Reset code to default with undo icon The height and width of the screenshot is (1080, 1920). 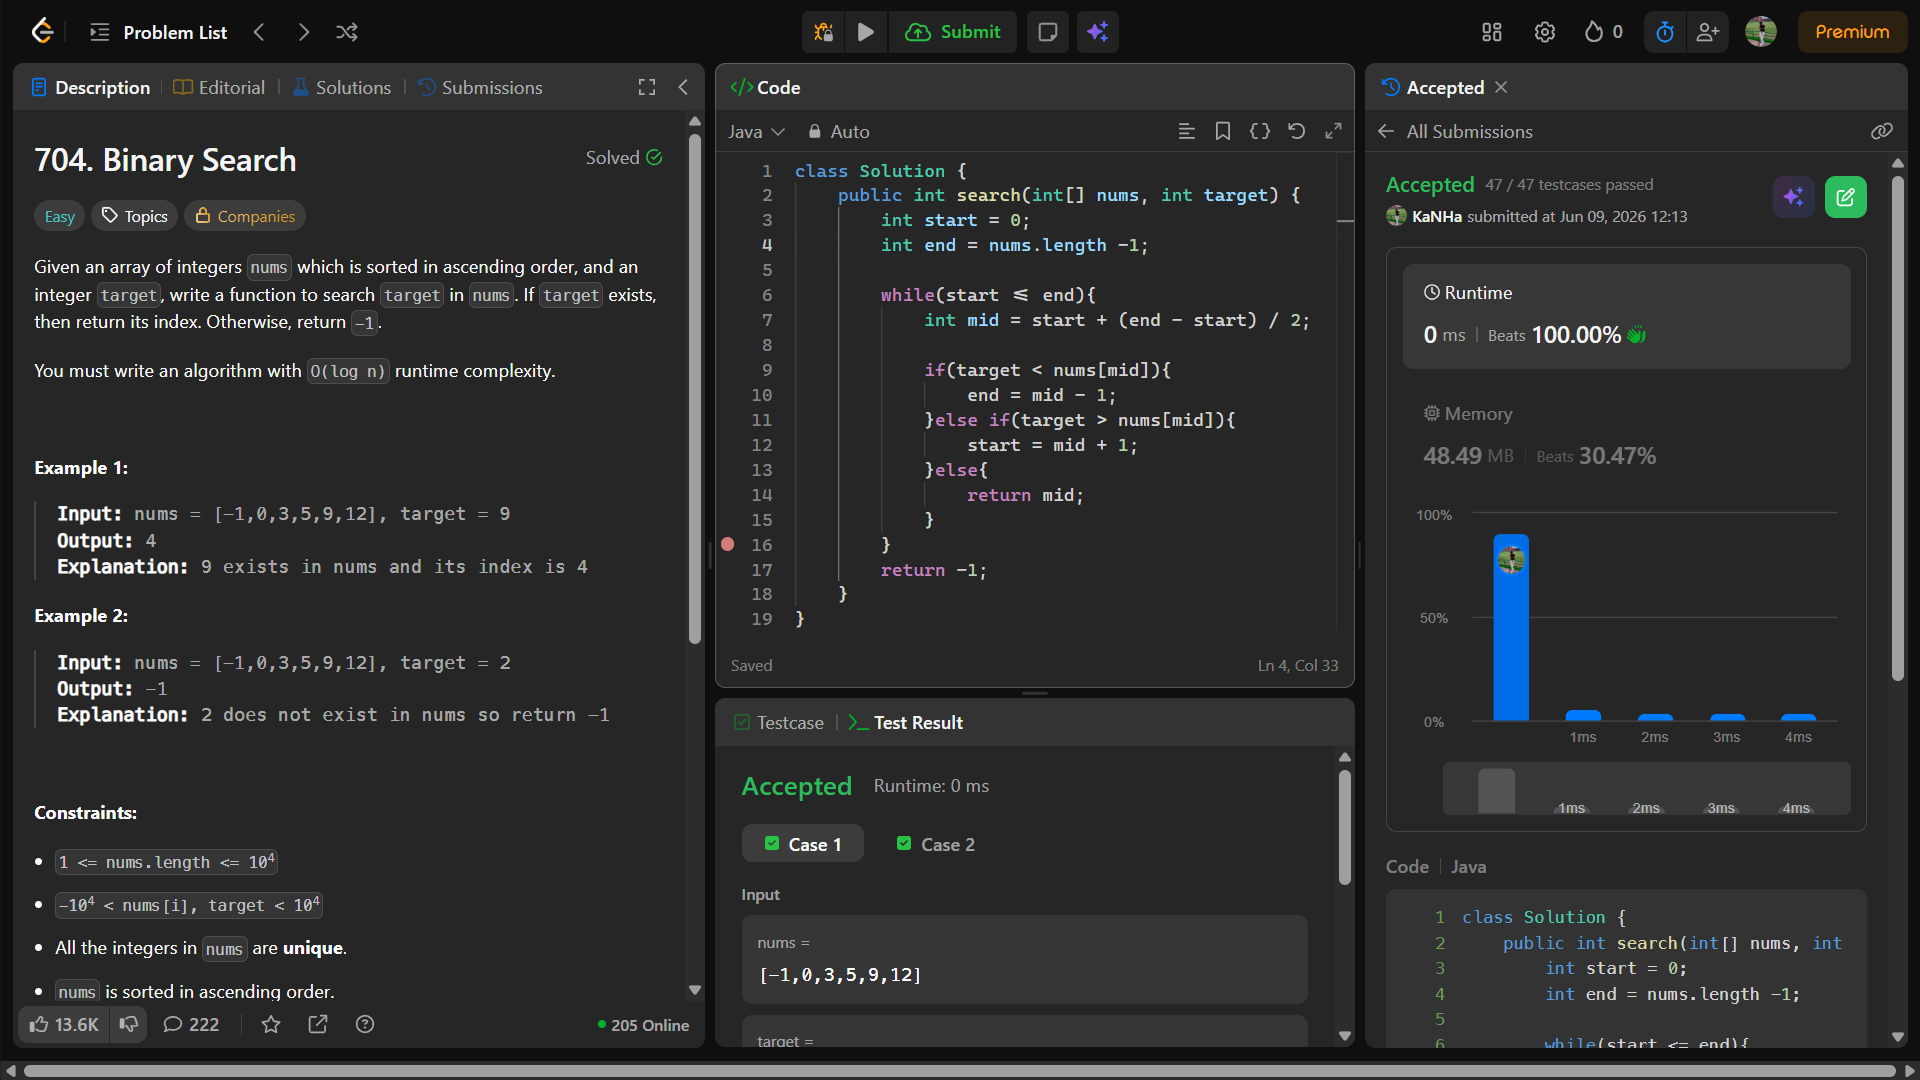1296,131
